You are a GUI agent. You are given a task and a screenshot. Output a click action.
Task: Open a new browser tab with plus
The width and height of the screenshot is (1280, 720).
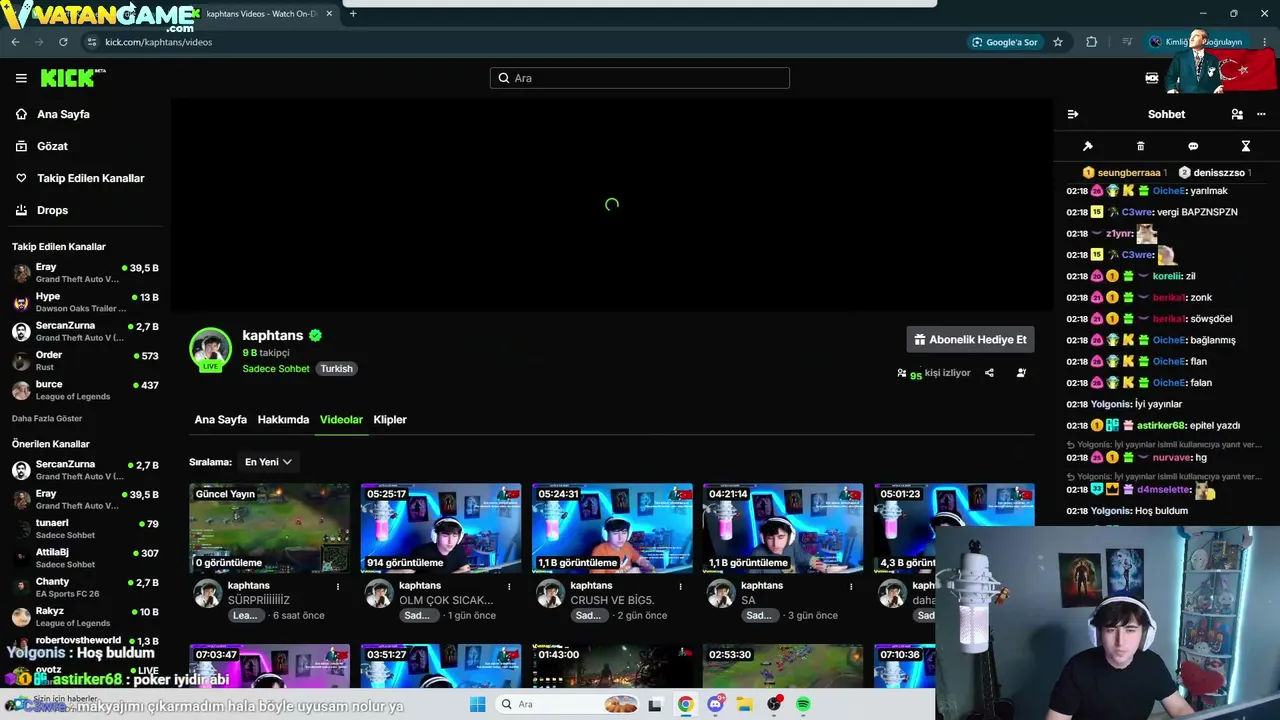coord(353,14)
